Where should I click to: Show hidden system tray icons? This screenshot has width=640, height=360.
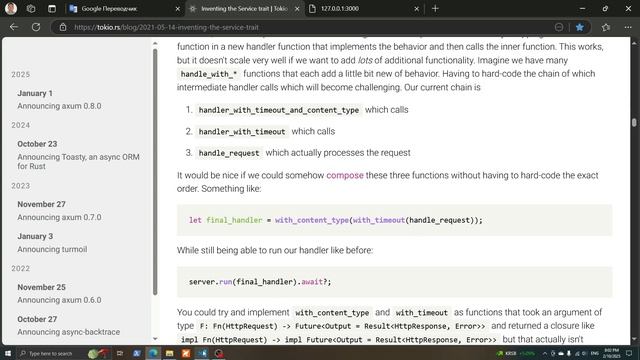(x=544, y=353)
